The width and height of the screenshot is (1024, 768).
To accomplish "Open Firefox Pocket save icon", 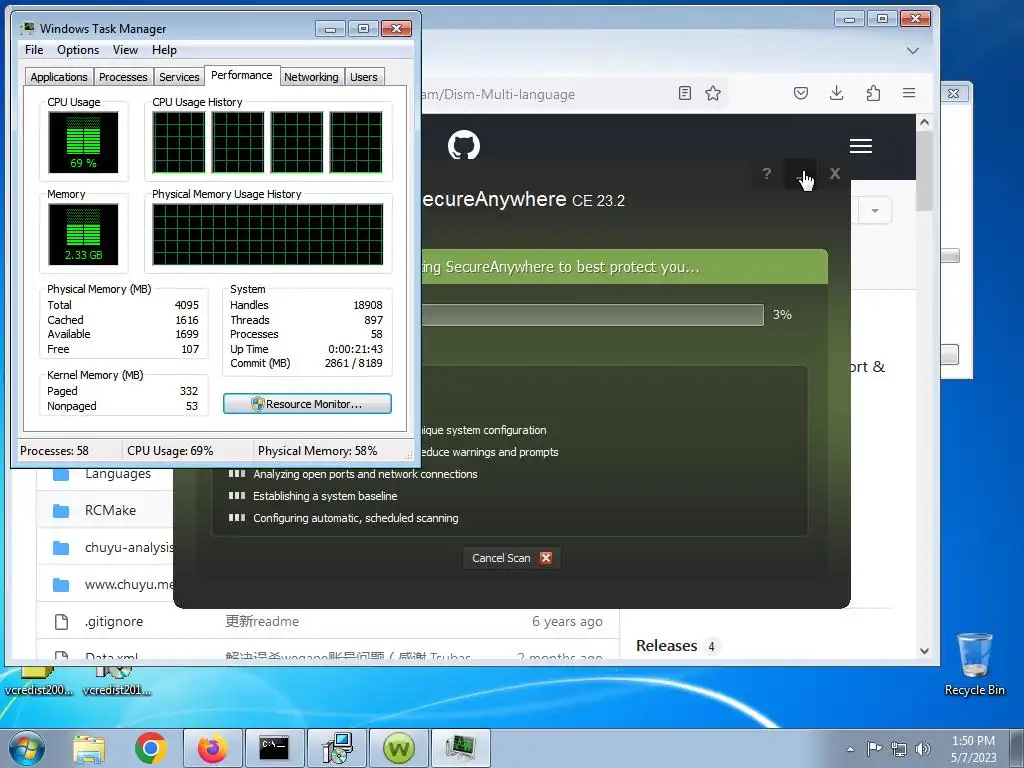I will click(801, 93).
